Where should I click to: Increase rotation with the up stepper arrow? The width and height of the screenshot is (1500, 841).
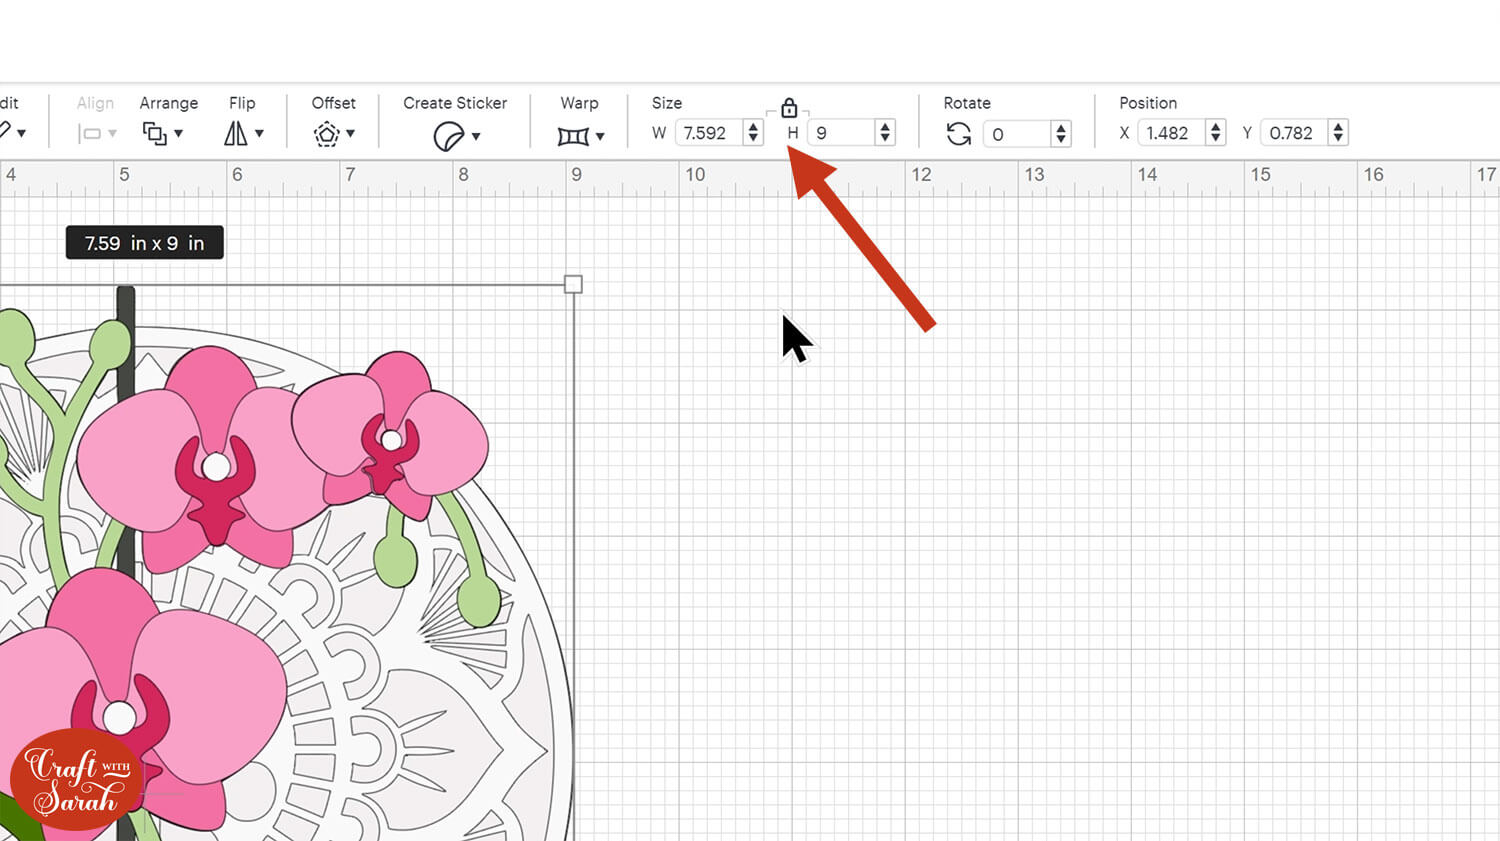point(1061,128)
